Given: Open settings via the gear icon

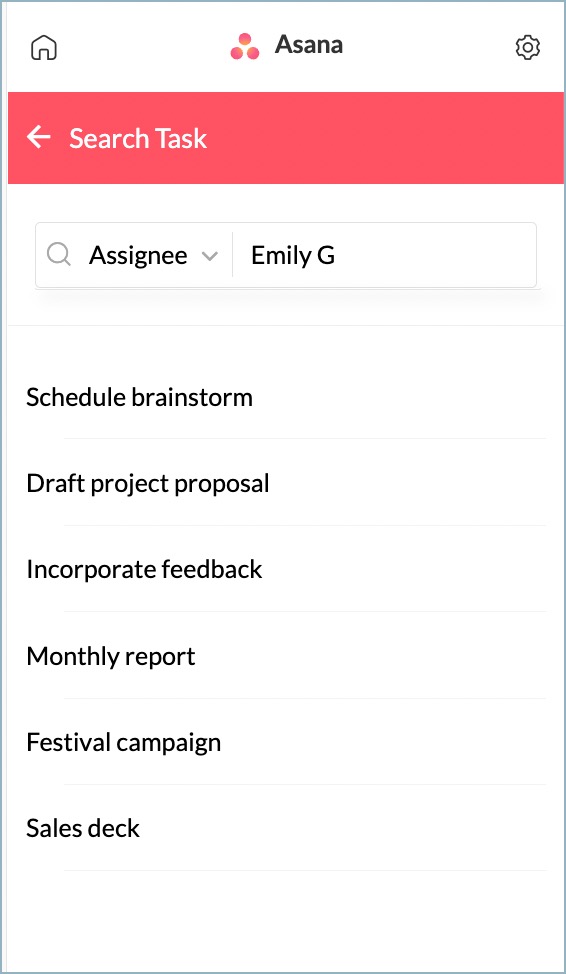Looking at the screenshot, I should pos(527,47).
